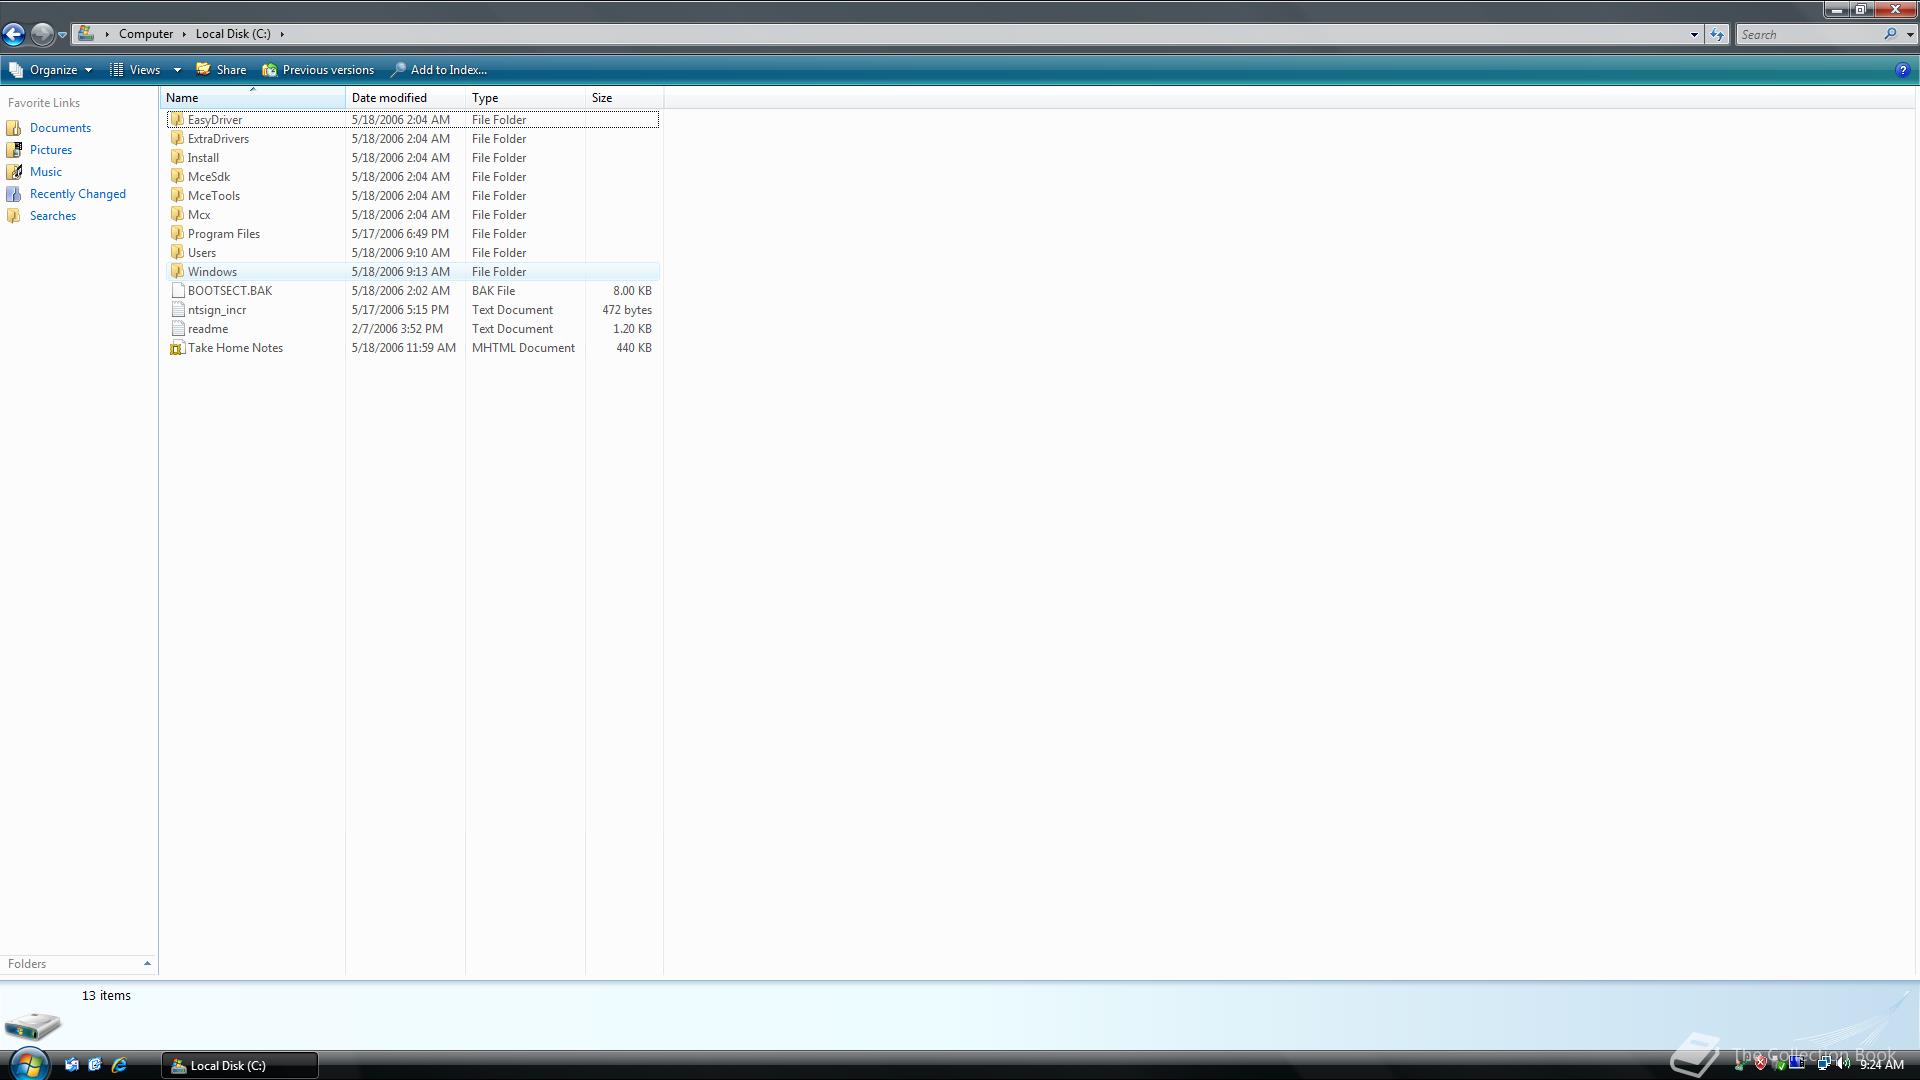This screenshot has height=1080, width=1920.
Task: Click Previous versions in toolbar
Action: click(x=318, y=70)
